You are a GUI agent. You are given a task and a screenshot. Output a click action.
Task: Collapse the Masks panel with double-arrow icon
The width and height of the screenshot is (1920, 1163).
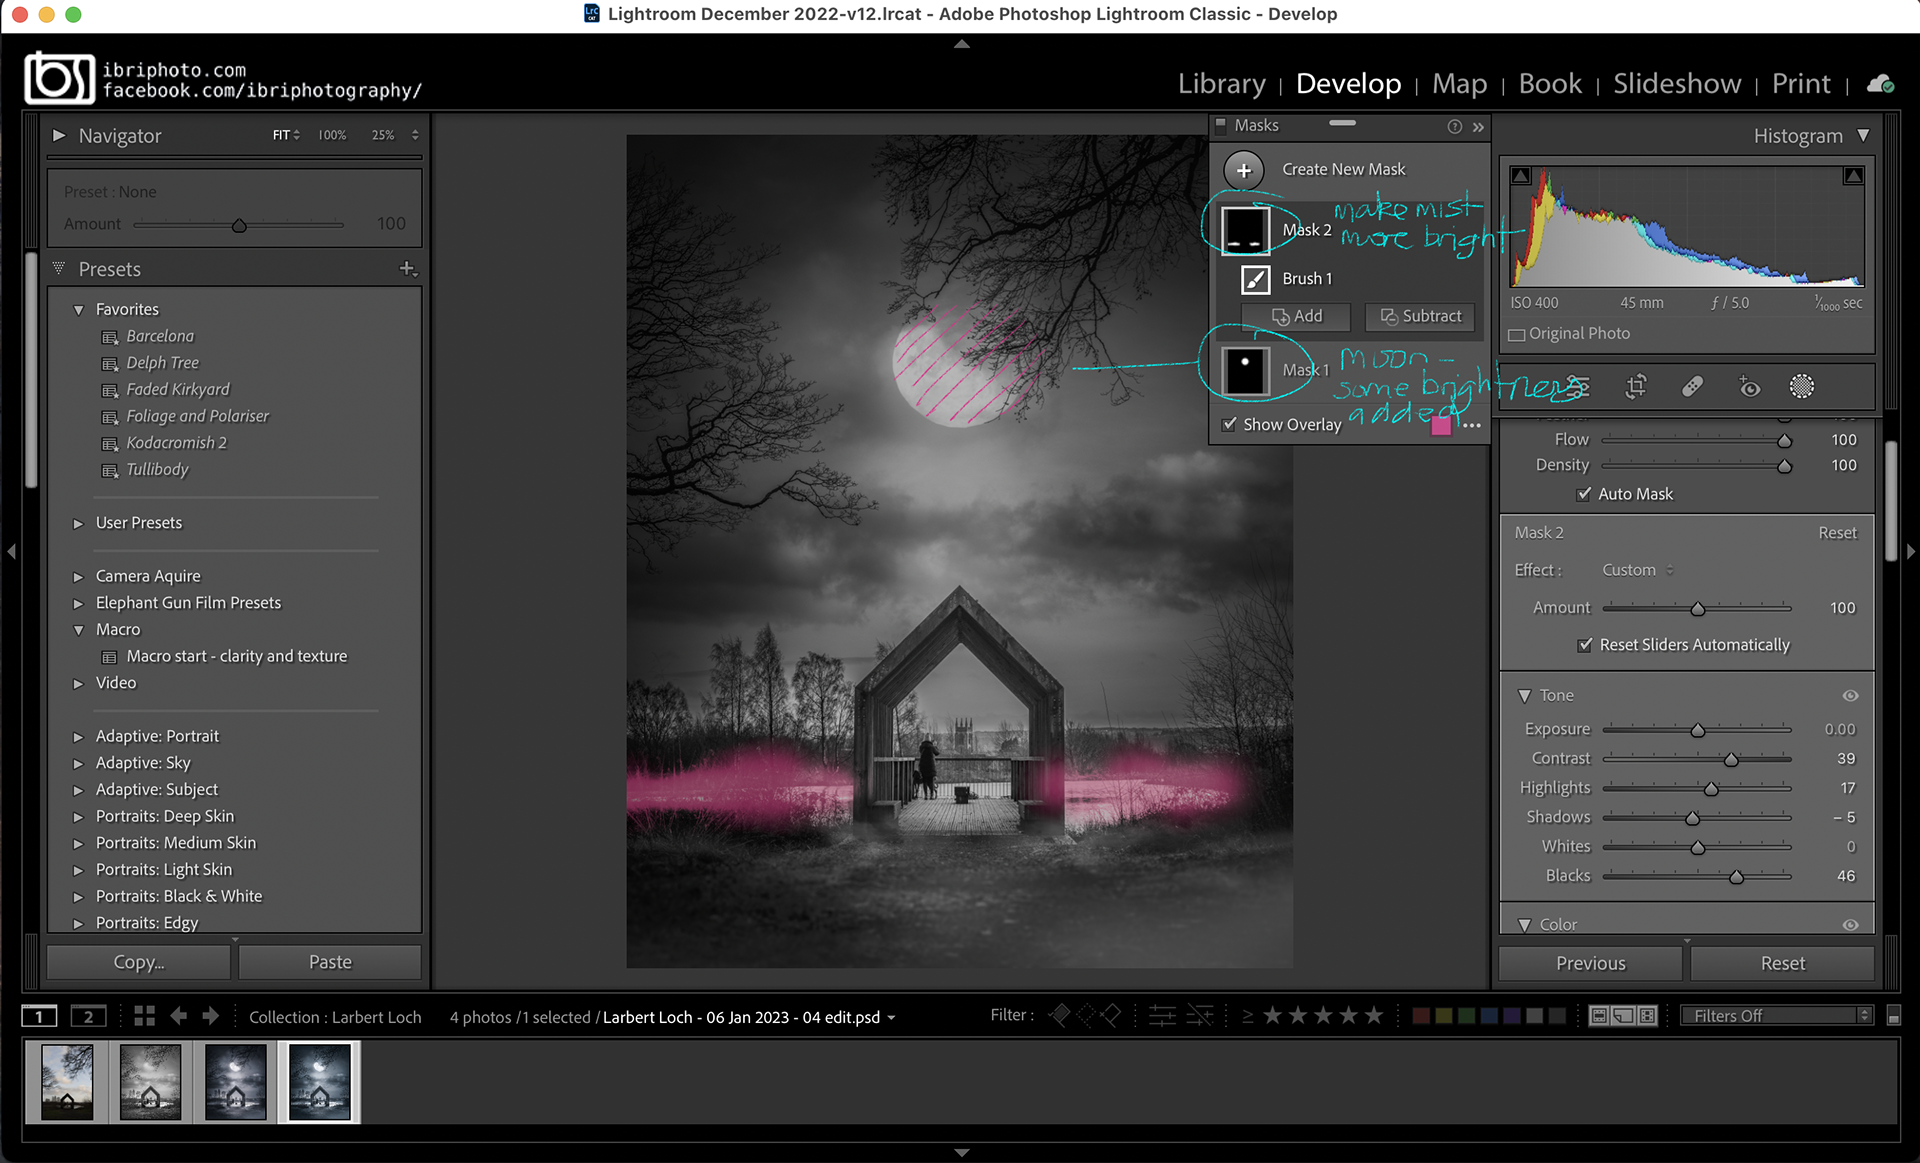1478,127
